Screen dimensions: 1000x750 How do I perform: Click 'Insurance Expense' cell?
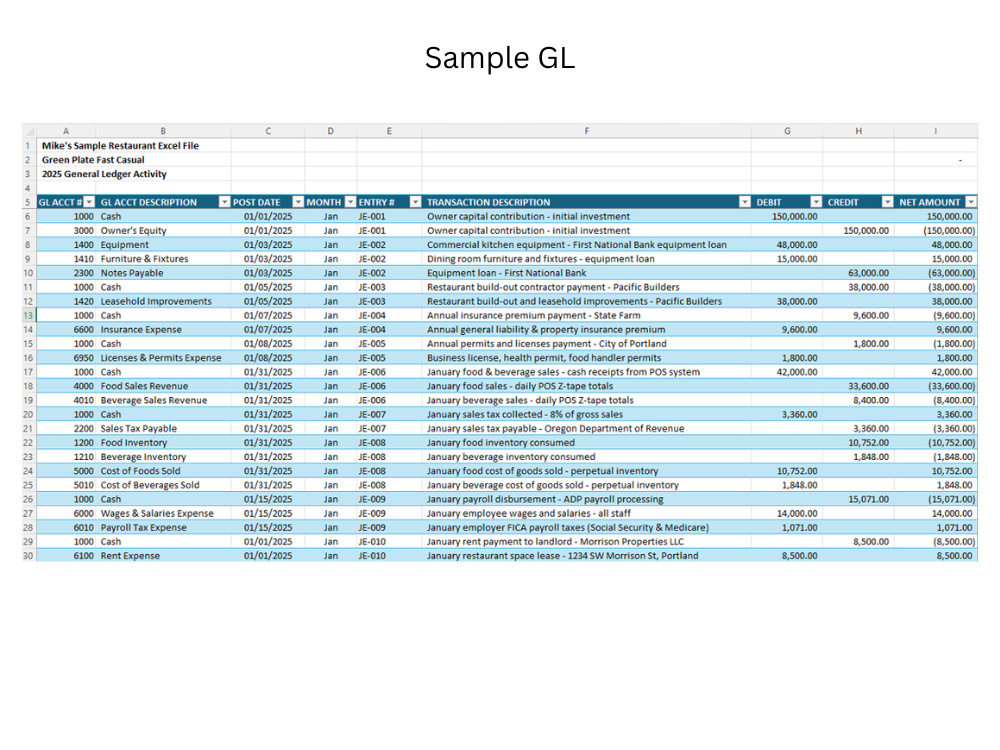163,329
